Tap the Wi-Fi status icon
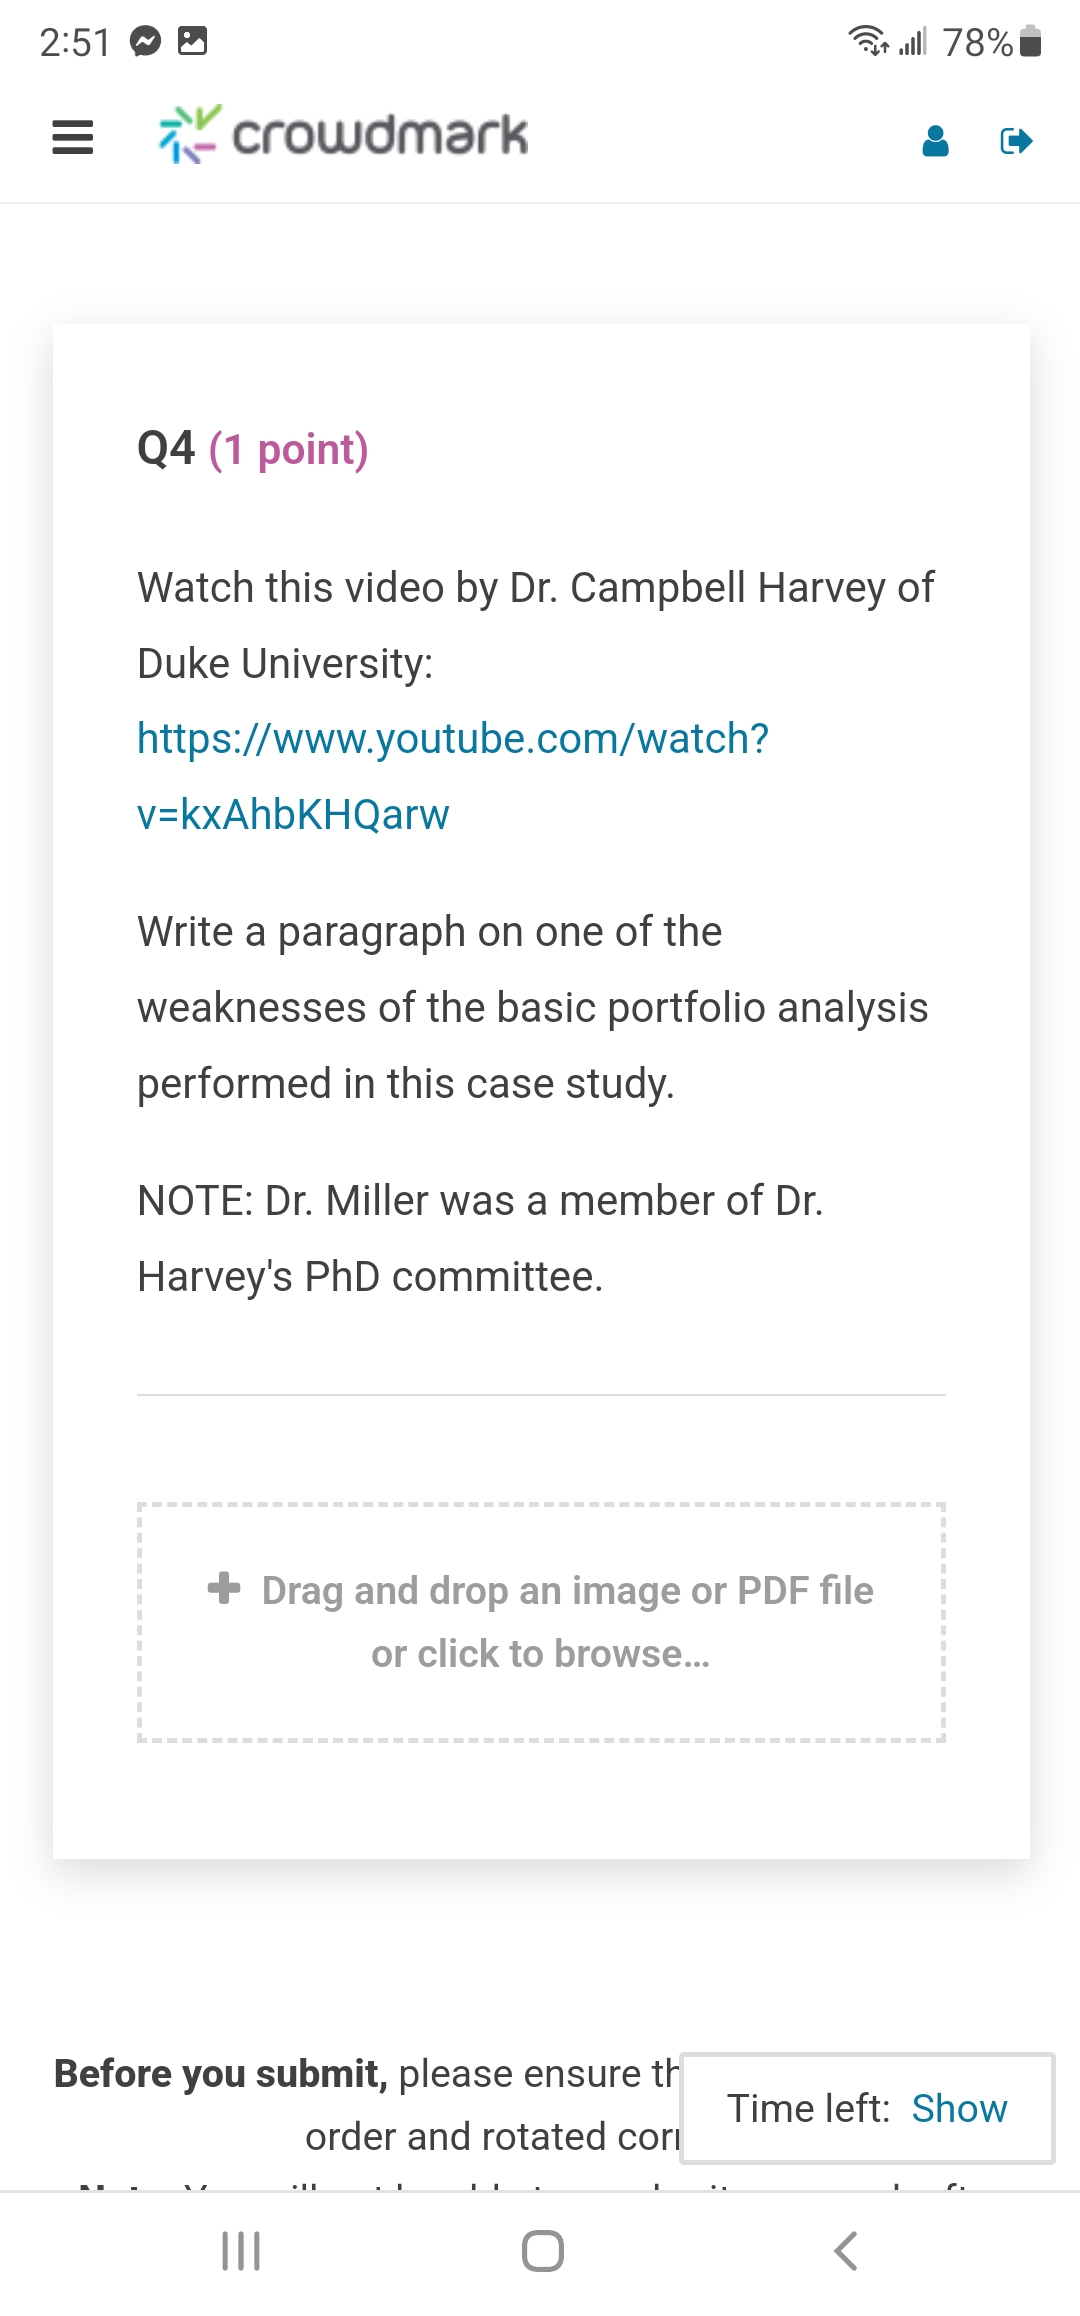Screen dimensions: 1080x2316 [868, 41]
